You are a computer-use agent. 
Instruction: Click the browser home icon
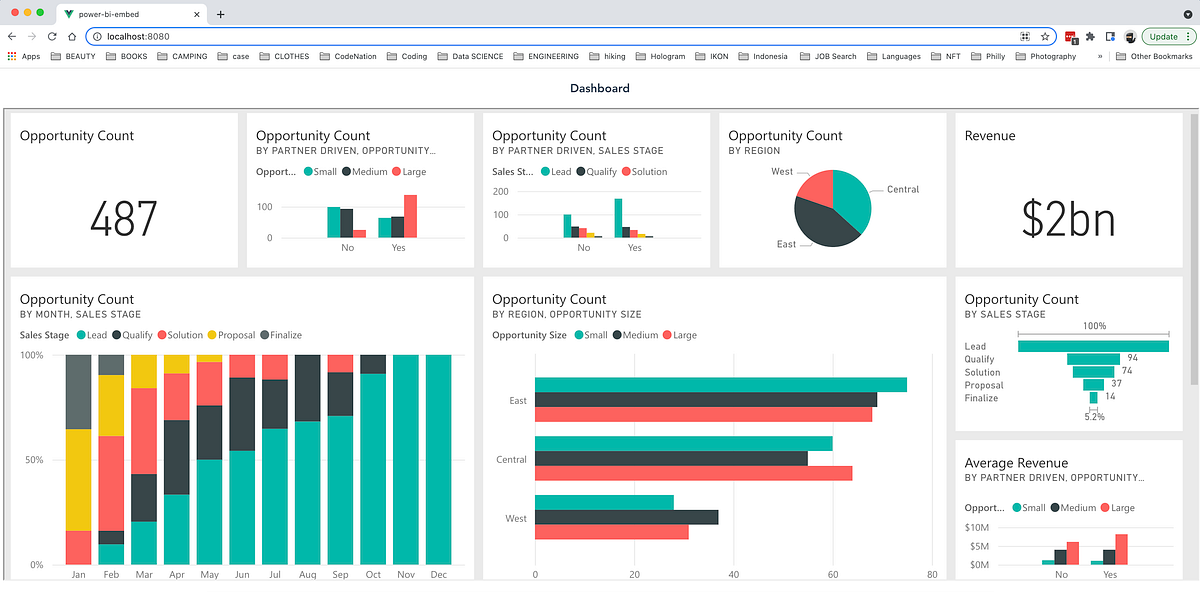[69, 34]
